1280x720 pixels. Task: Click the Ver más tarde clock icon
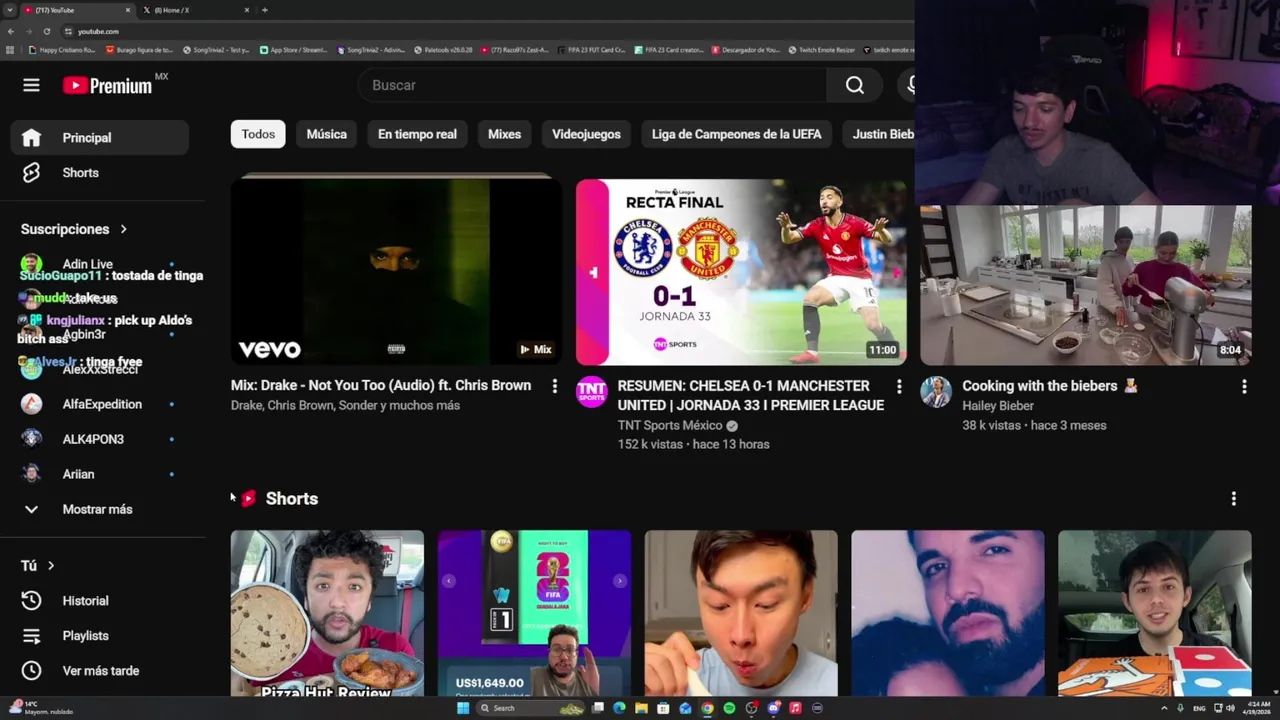click(x=31, y=671)
